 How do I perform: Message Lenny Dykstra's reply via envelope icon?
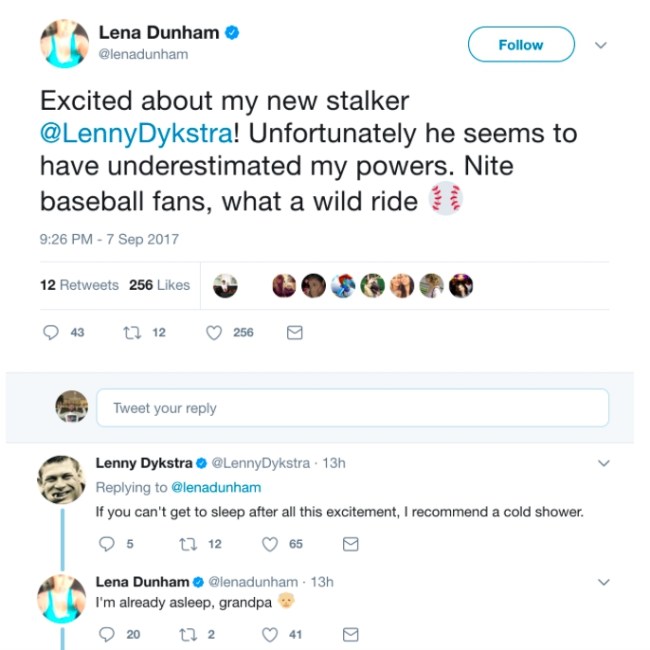pos(350,544)
